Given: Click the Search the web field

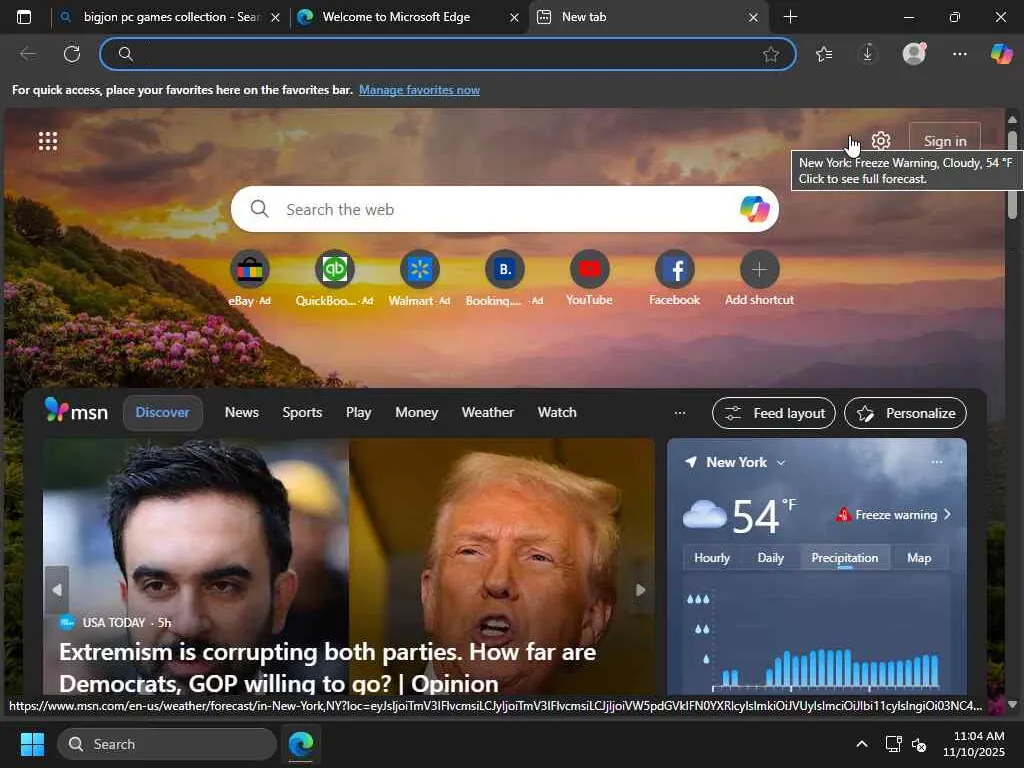Looking at the screenshot, I should pos(504,209).
